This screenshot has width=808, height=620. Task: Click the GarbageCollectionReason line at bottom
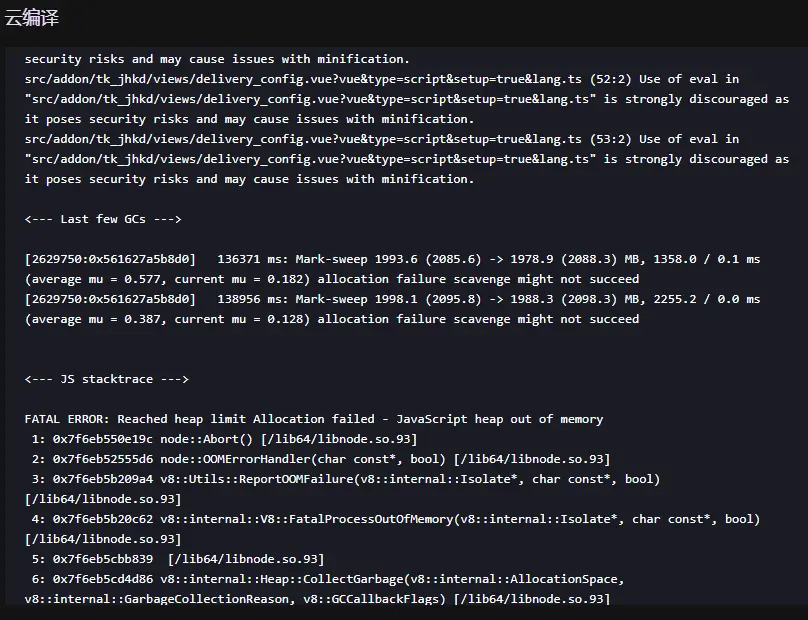[317, 599]
